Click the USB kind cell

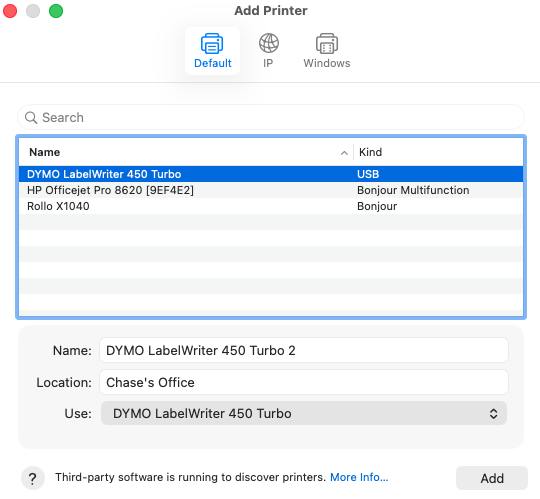368,174
